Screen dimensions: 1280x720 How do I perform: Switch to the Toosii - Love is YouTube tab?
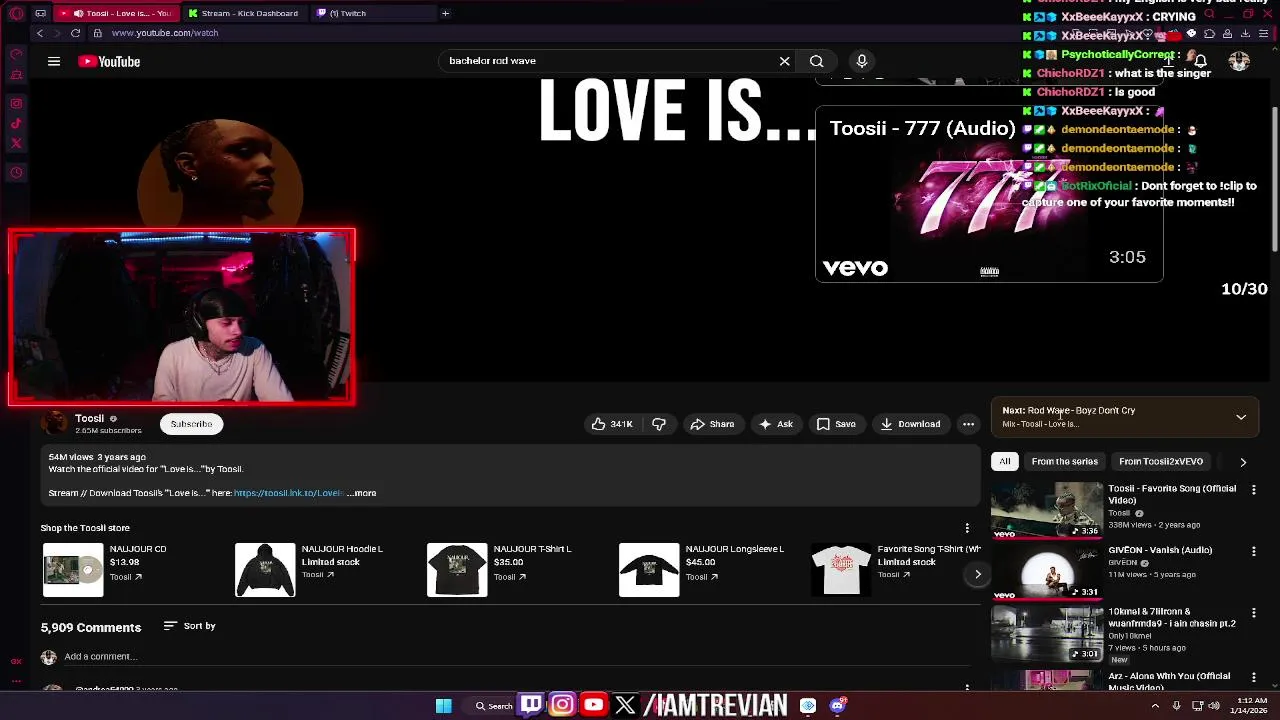point(115,13)
